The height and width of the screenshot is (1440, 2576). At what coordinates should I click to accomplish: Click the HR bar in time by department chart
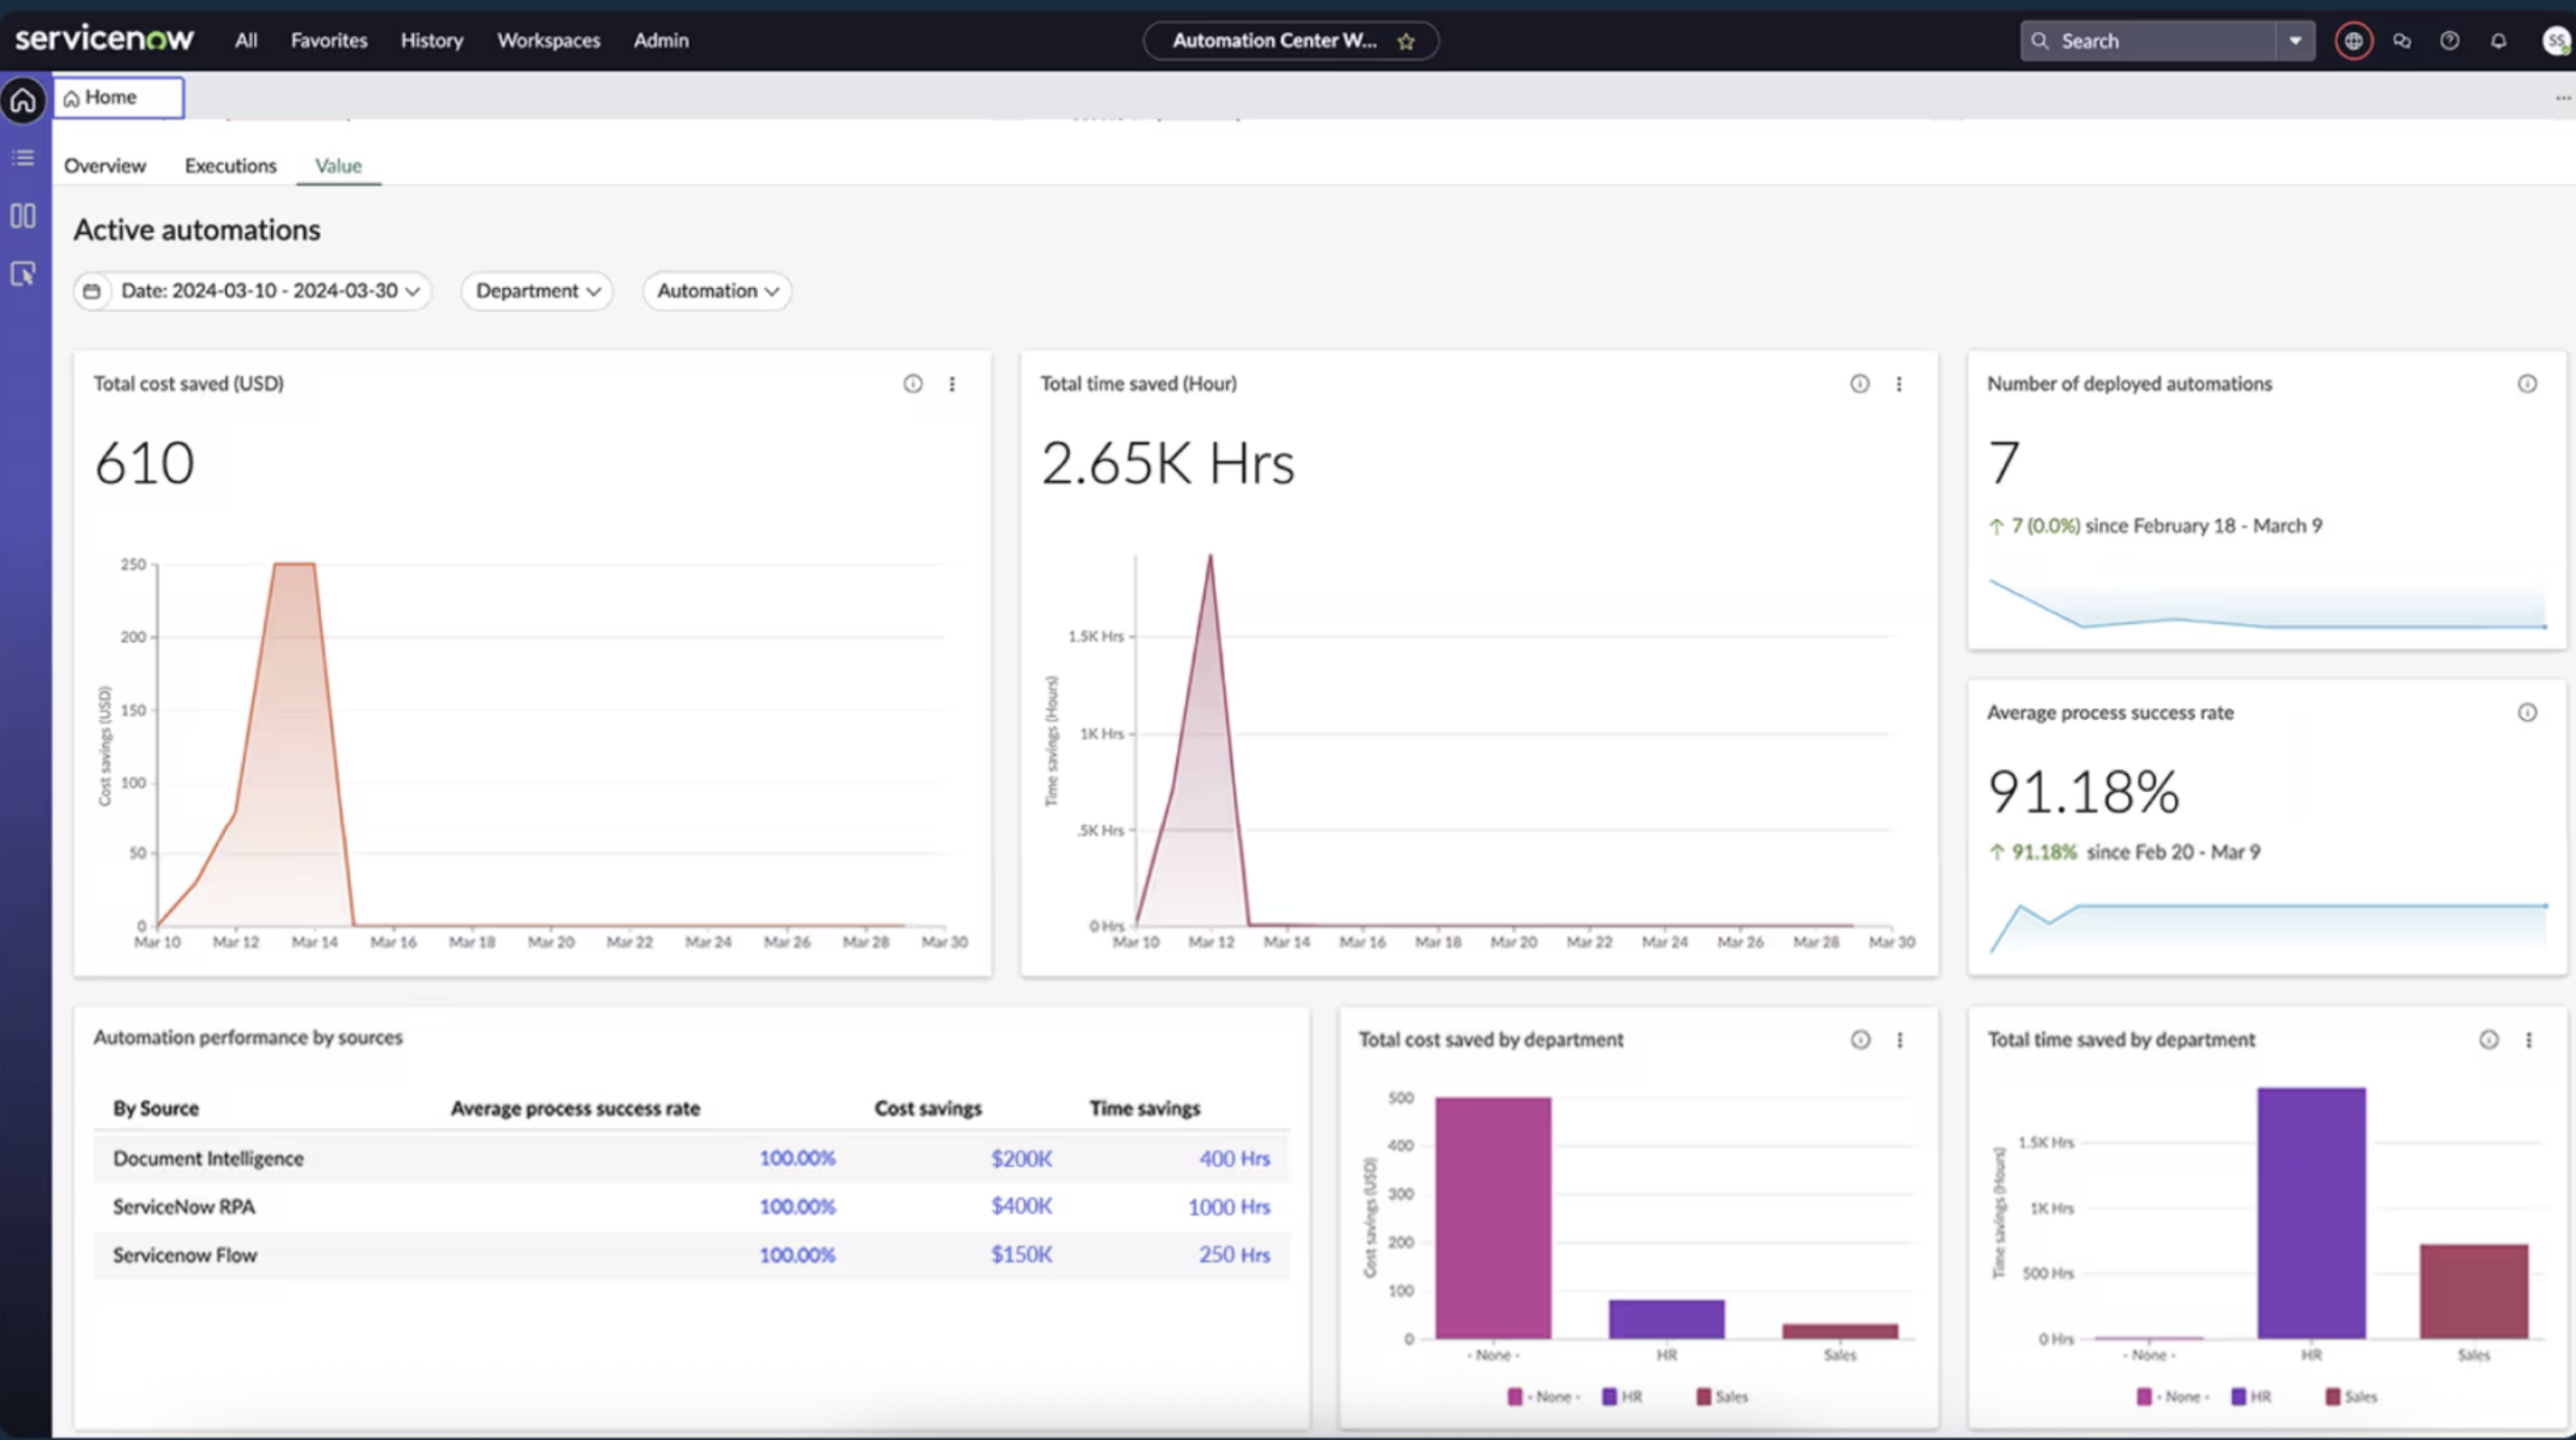tap(2311, 1213)
